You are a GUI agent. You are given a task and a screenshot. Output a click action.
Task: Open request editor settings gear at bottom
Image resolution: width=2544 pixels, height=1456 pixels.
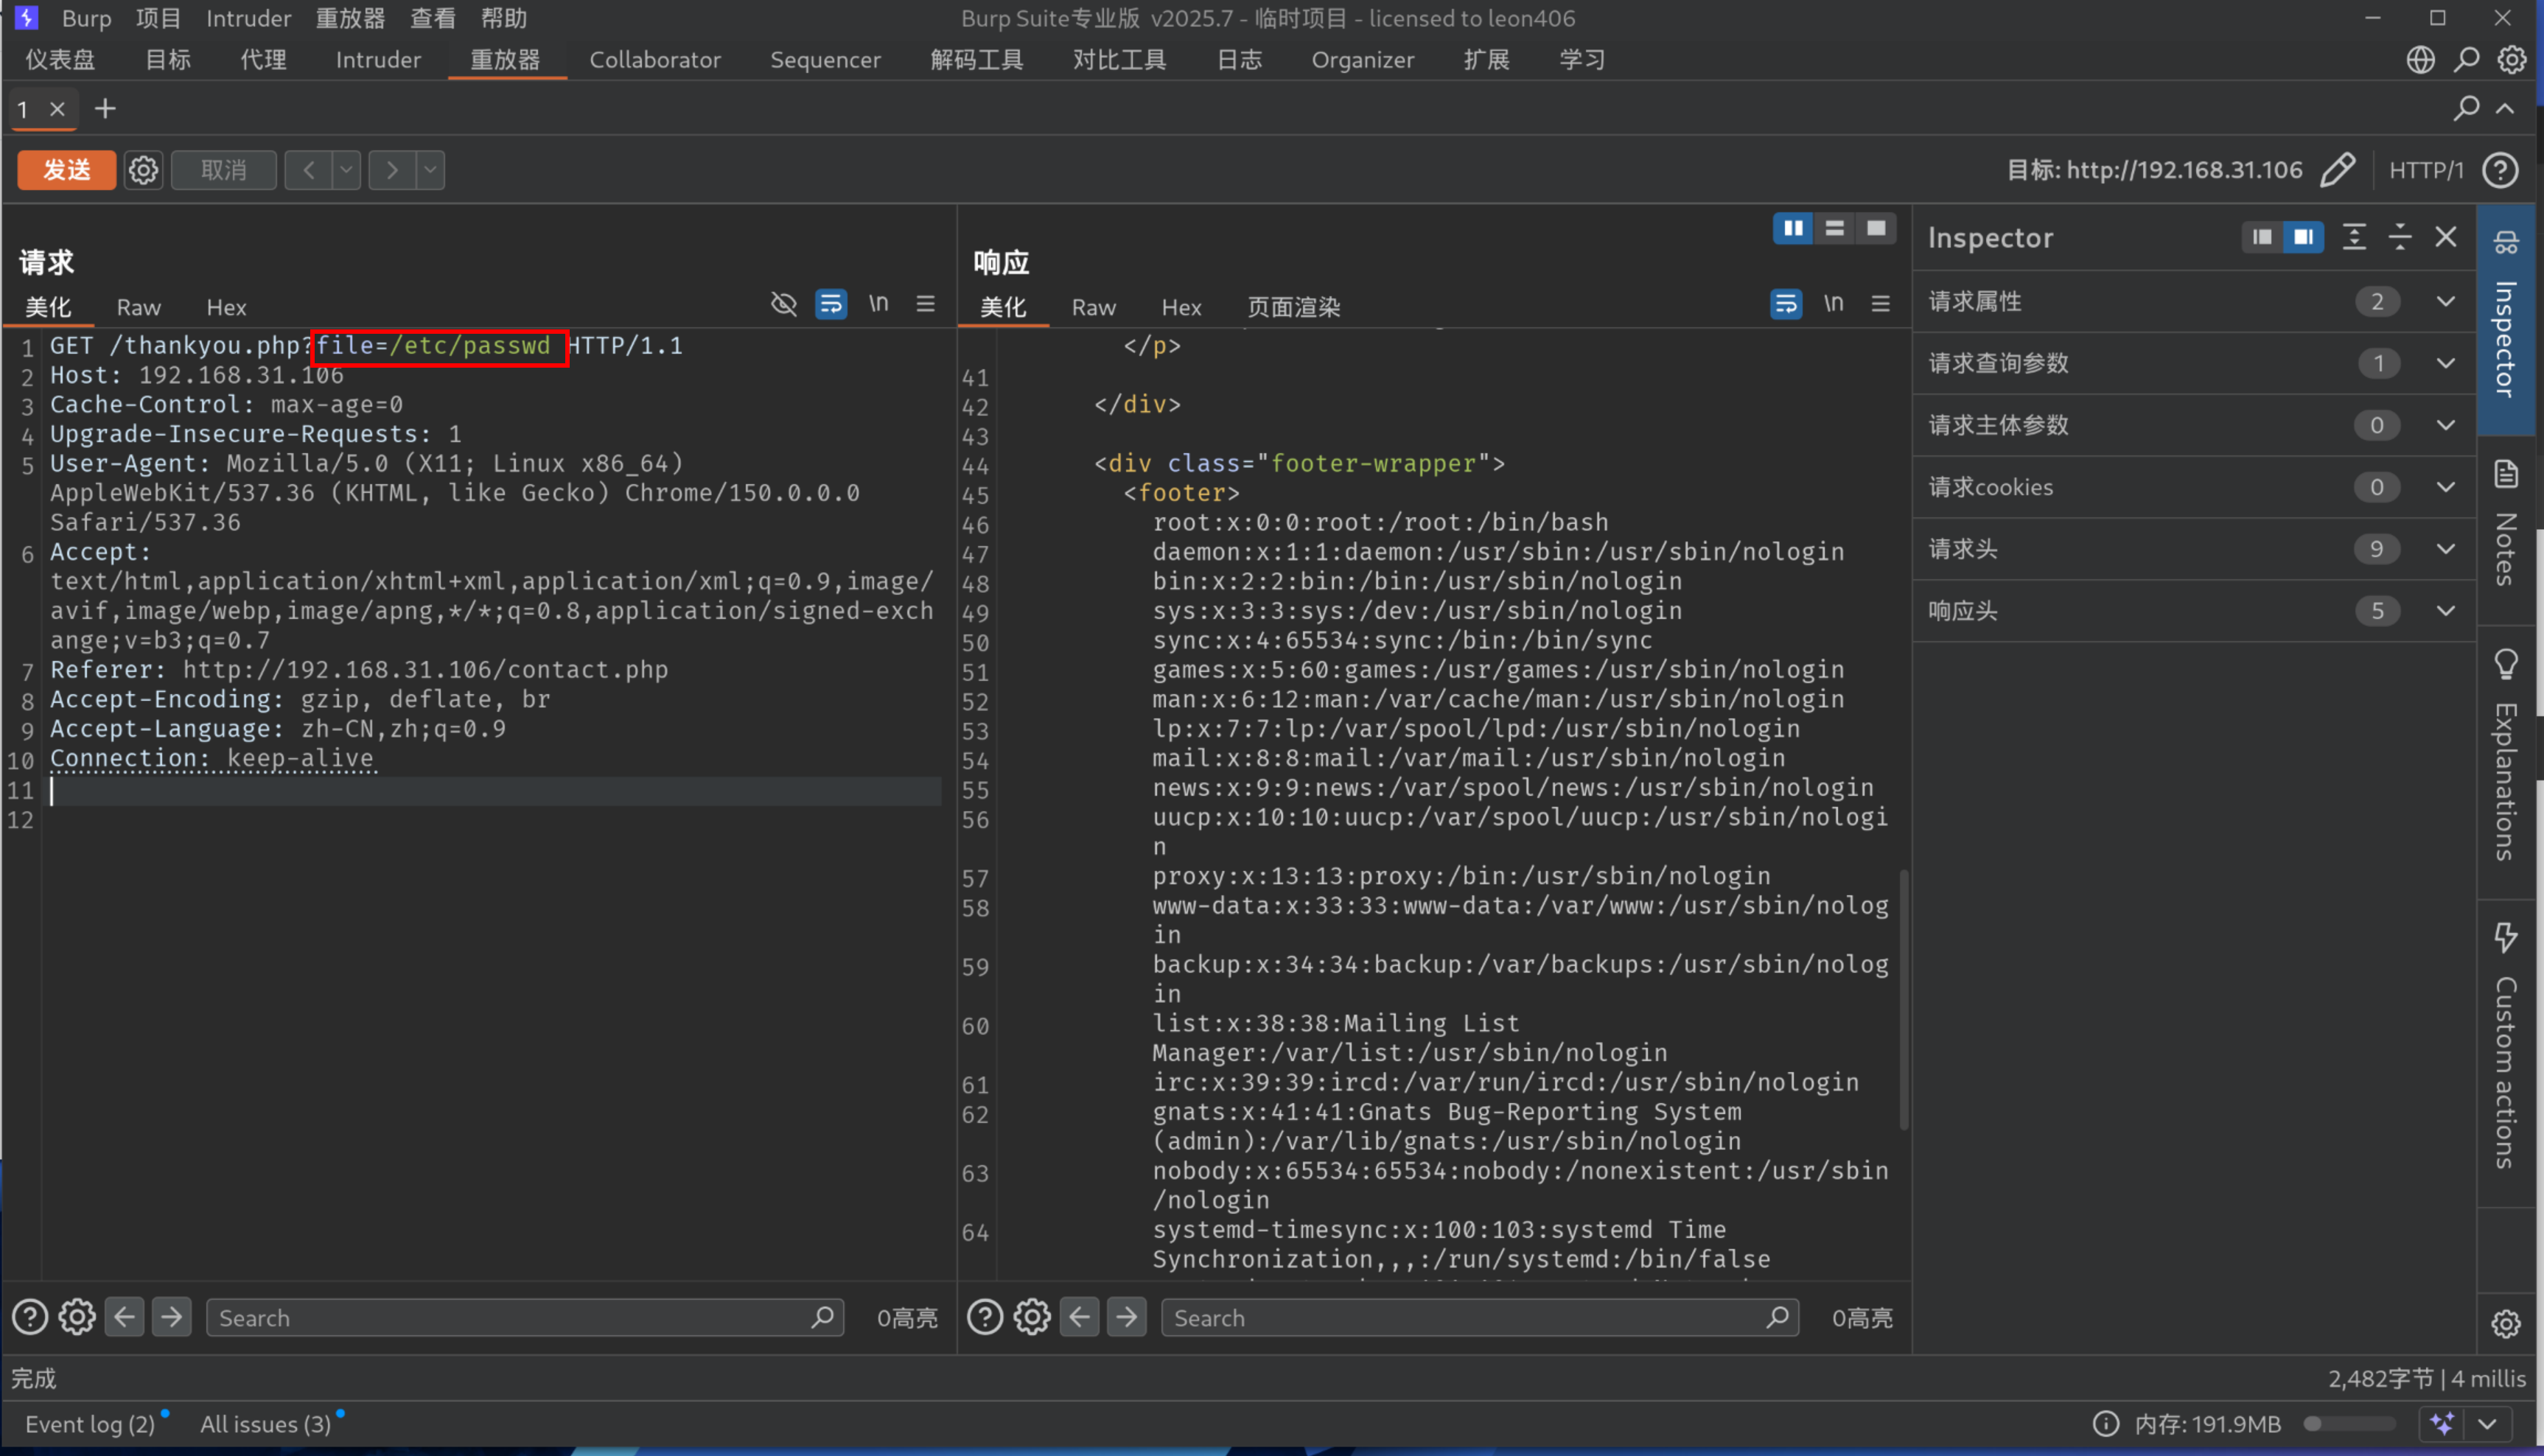tap(77, 1317)
